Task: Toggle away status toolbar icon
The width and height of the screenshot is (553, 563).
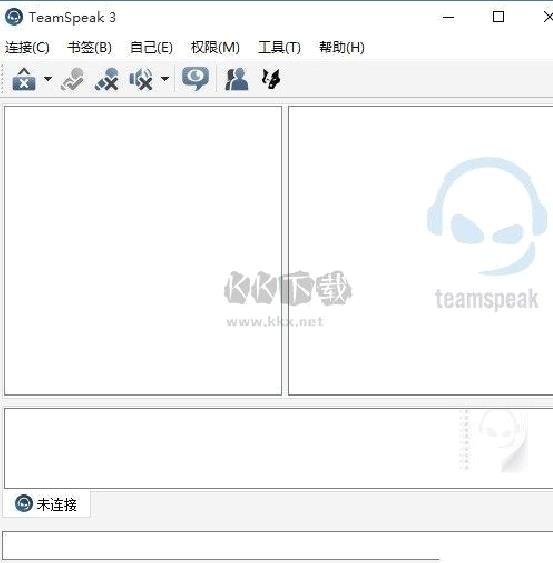Action: tap(72, 79)
